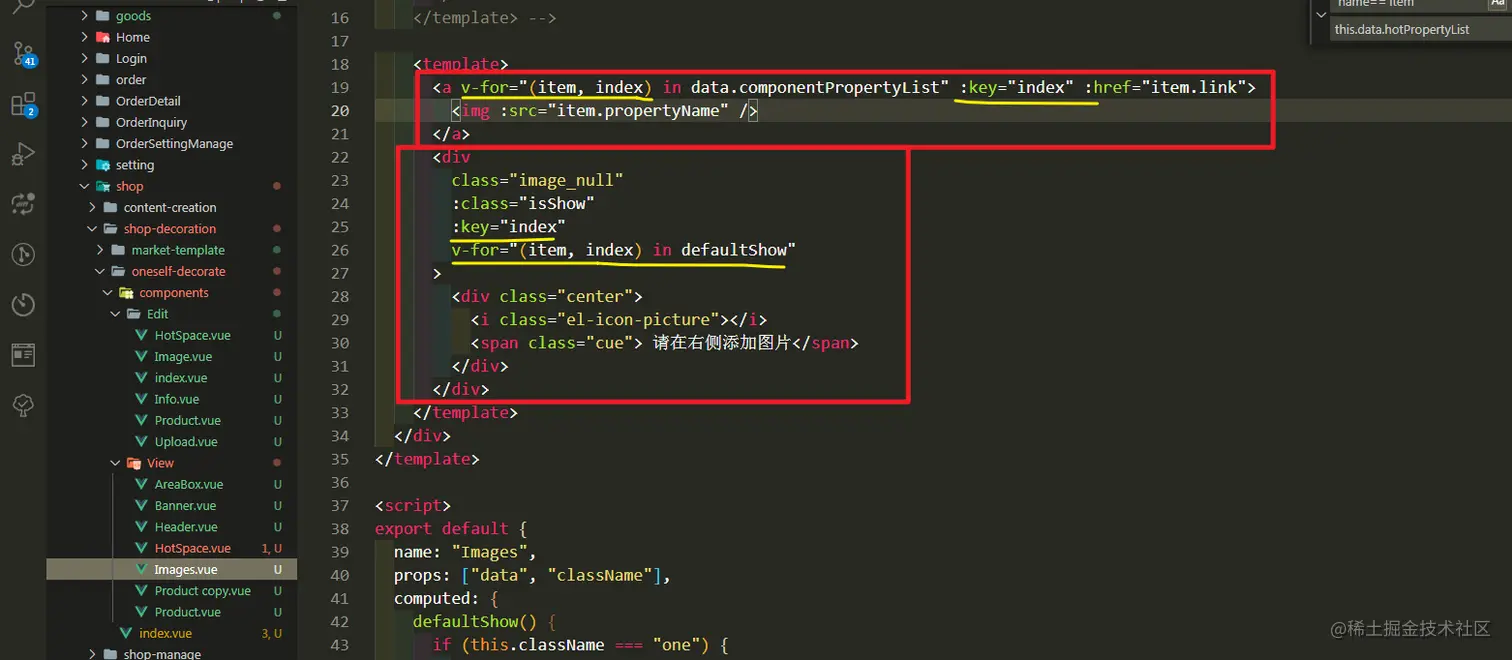Viewport: 1512px width, 660px height.
Task: Click isShow binding on line 24
Action: click(x=557, y=203)
